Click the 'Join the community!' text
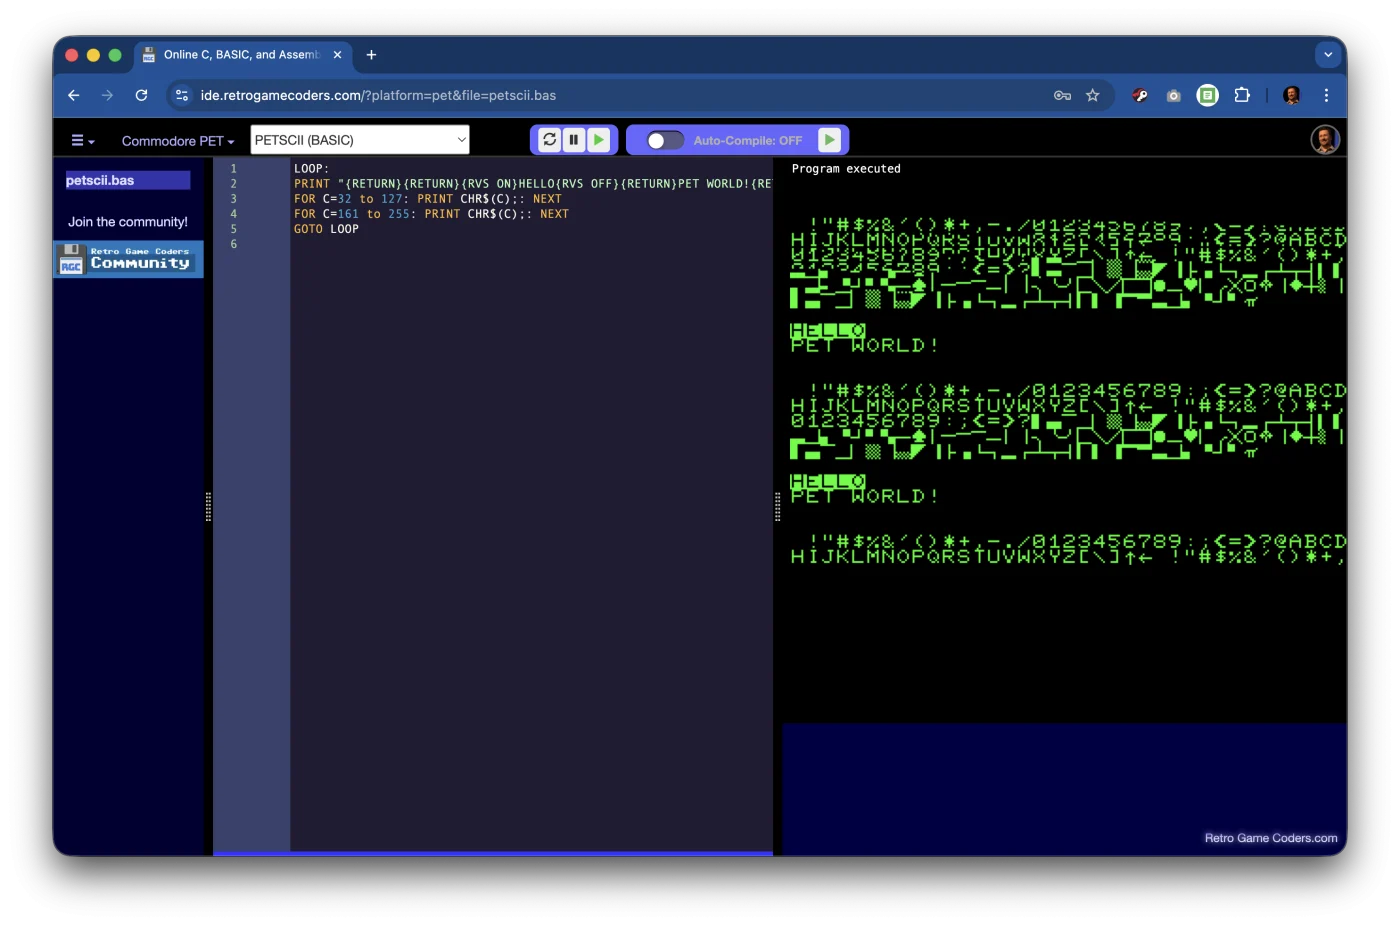Viewport: 1400px width, 926px height. coord(128,222)
